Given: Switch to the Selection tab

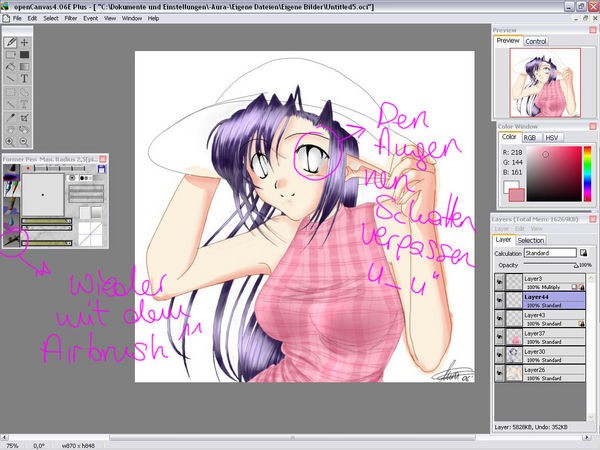Looking at the screenshot, I should (x=531, y=240).
